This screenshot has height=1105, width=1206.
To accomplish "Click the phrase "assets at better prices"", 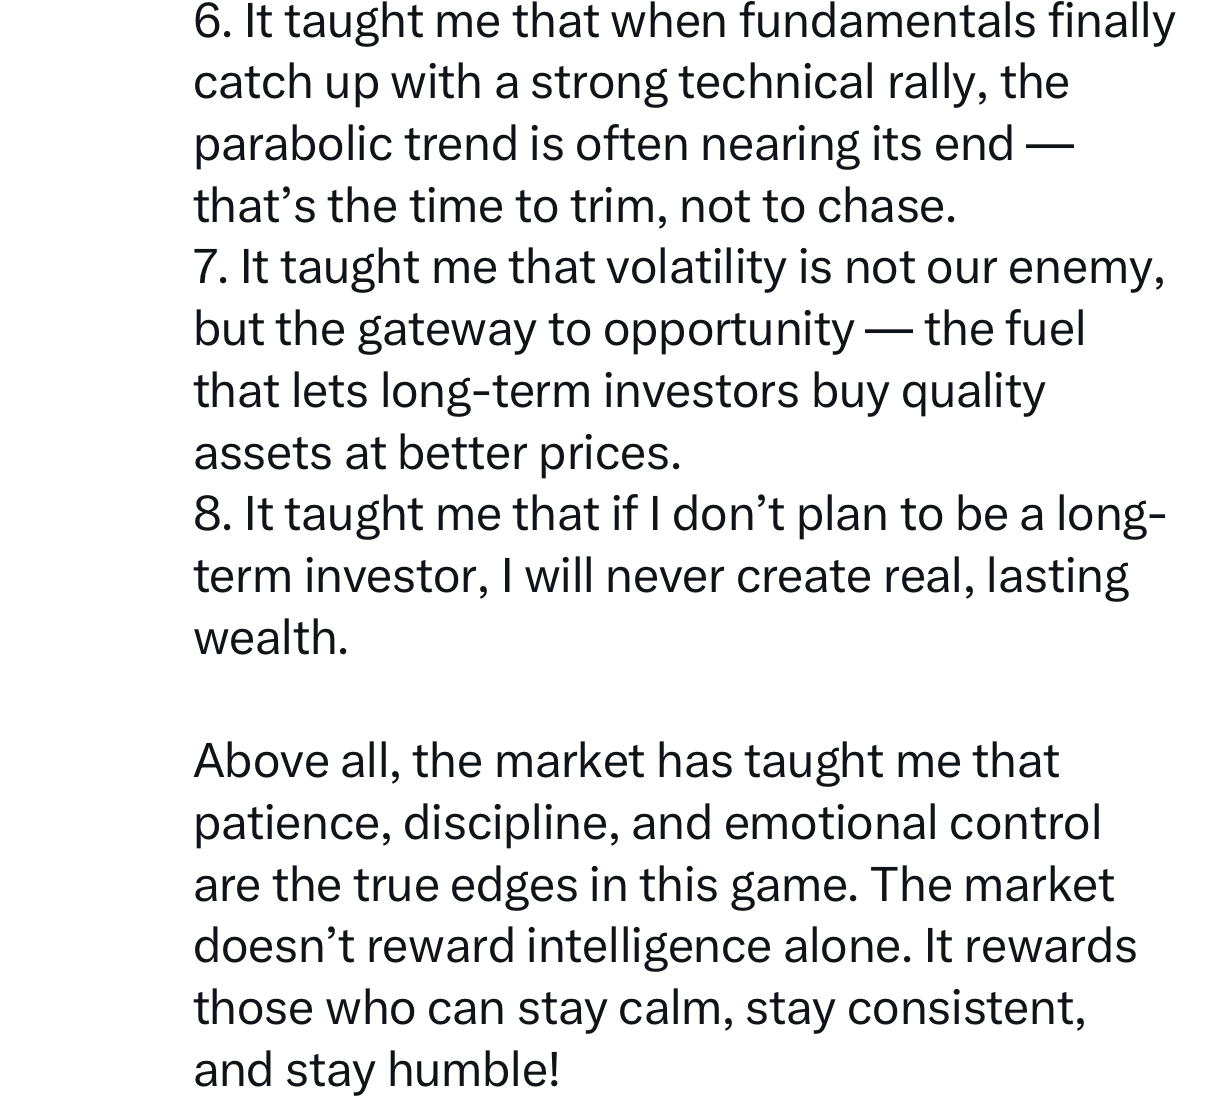I will [436, 454].
